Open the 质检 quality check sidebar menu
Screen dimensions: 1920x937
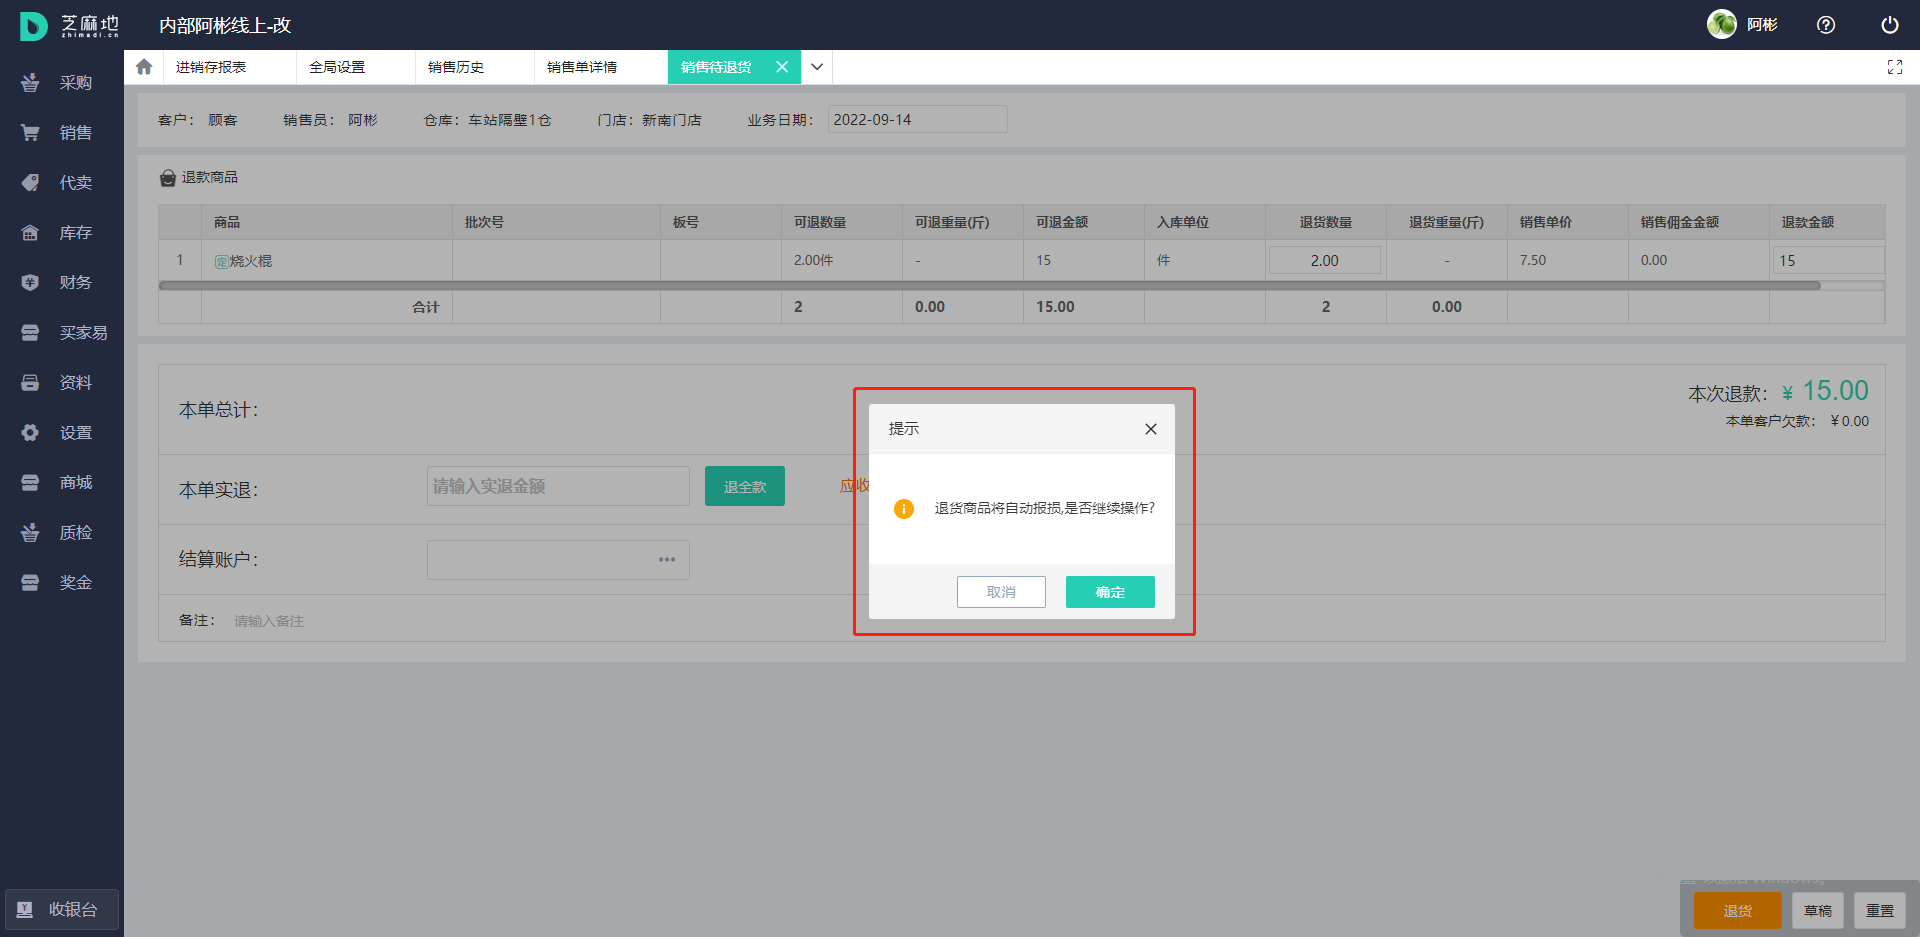60,533
